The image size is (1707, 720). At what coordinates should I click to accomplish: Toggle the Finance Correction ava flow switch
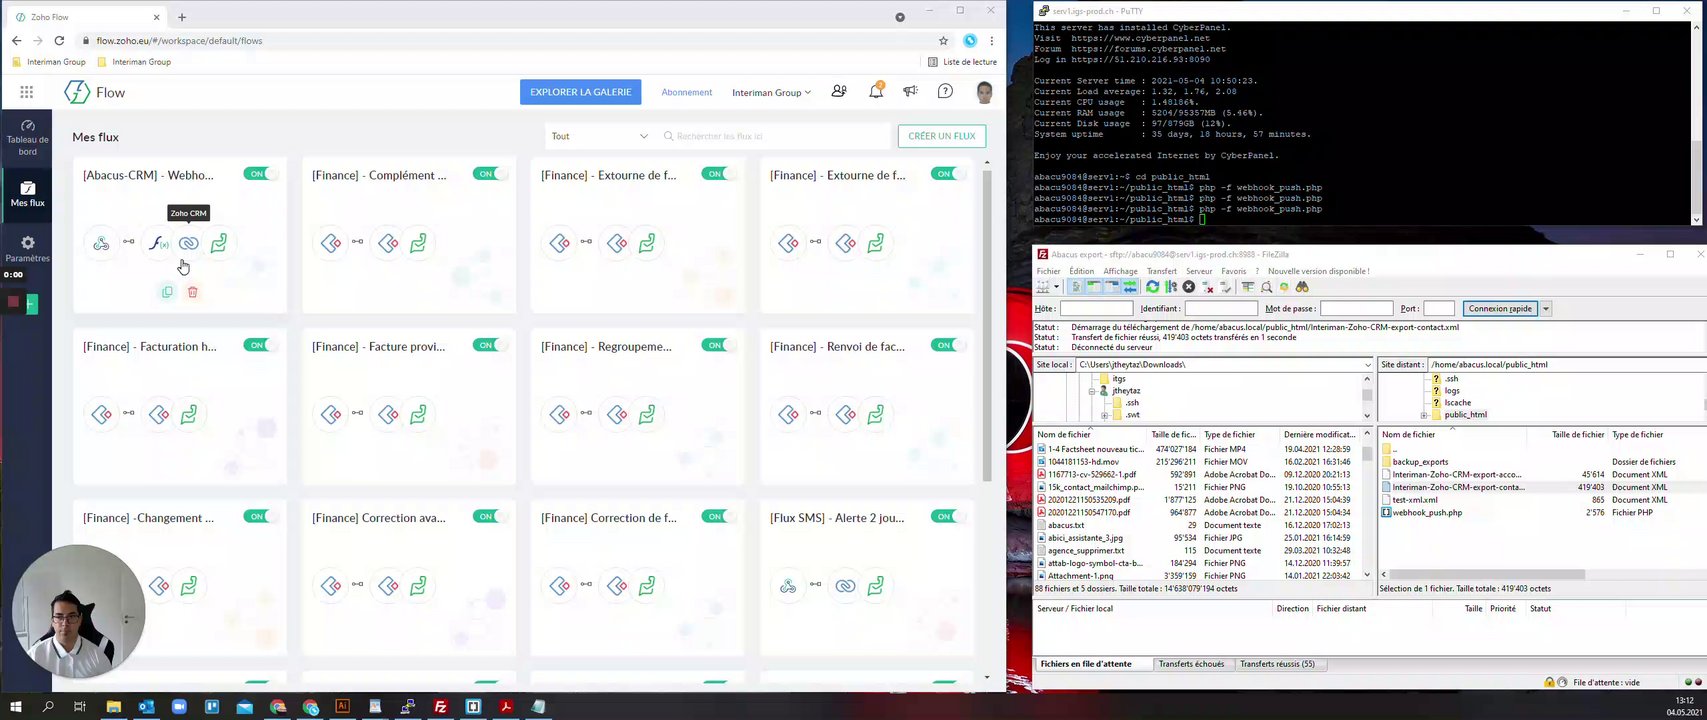pos(490,517)
